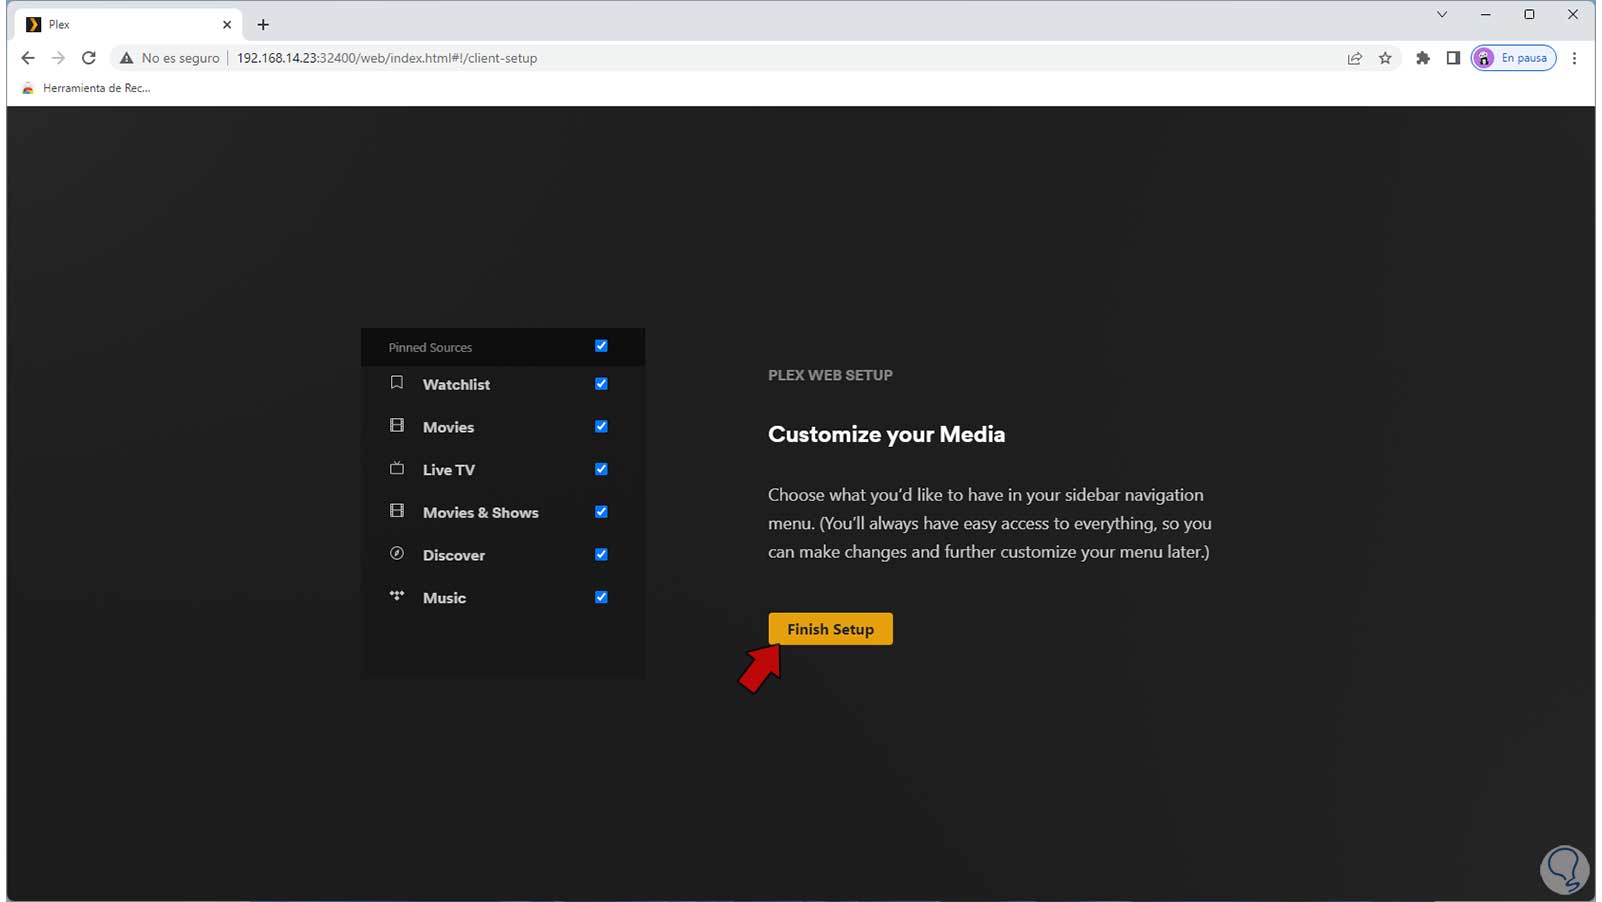Close the Plex tab
The width and height of the screenshot is (1602, 902).
click(227, 24)
